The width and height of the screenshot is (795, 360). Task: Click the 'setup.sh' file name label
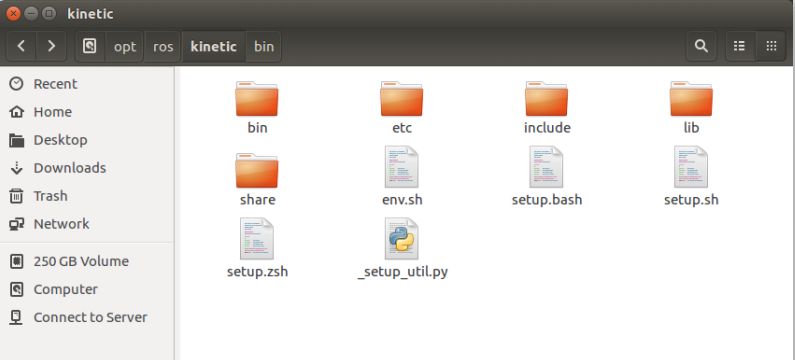[x=692, y=200]
